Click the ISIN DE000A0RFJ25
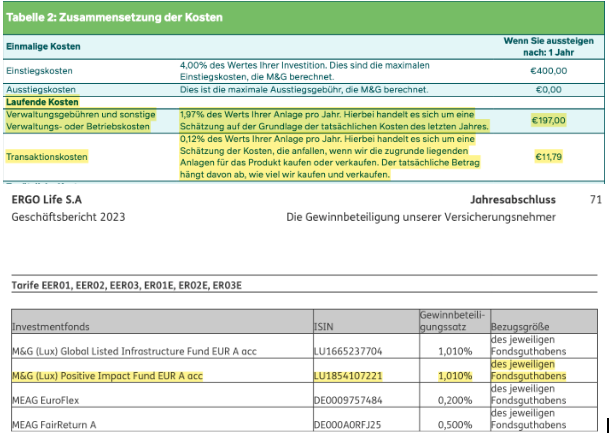Viewport: 609px width, 433px height. 348,425
